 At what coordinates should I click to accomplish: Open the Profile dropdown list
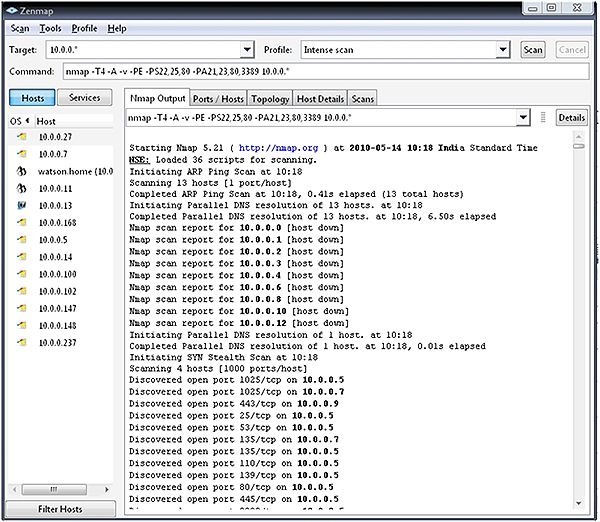503,50
